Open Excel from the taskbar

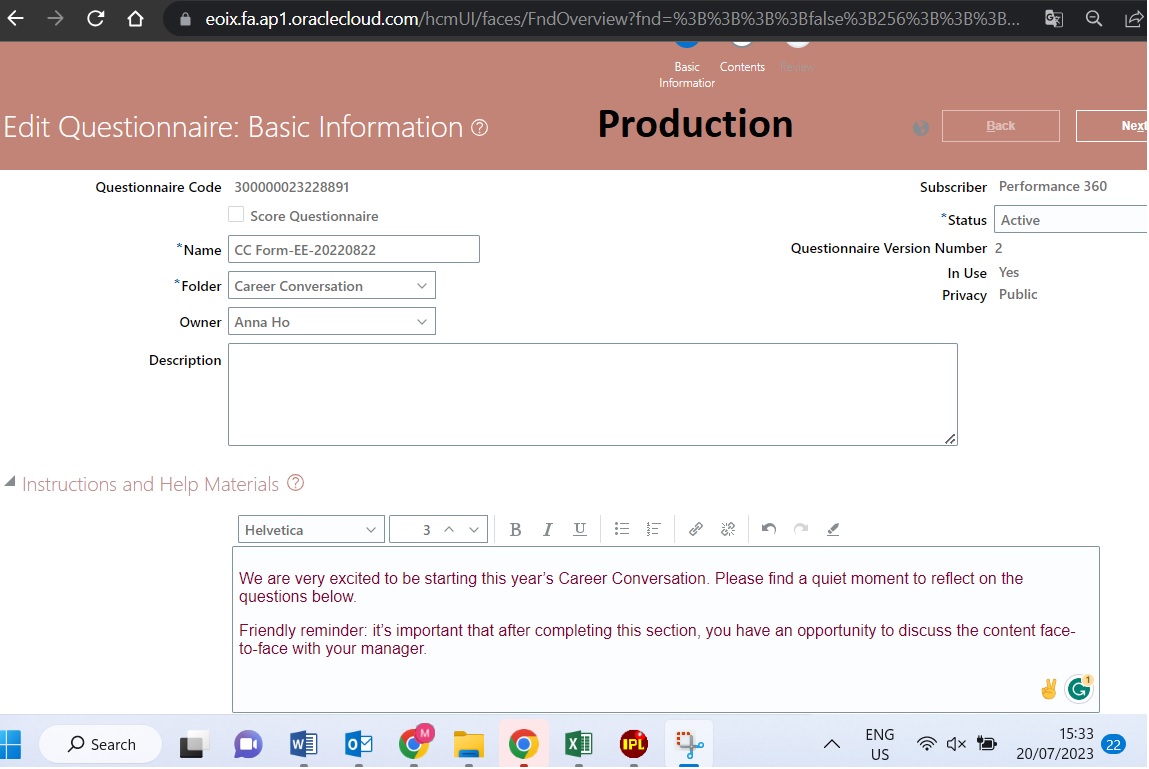[577, 743]
